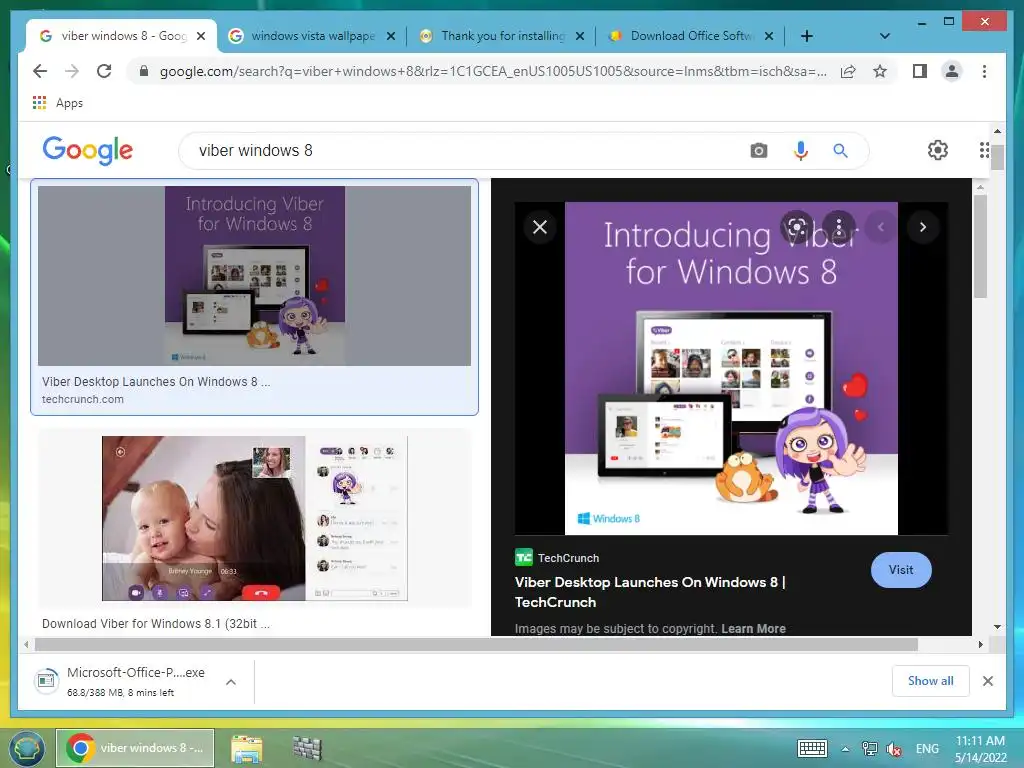Open Download Viber for Windows 8.1 caption
The width and height of the screenshot is (1024, 768).
pos(156,624)
